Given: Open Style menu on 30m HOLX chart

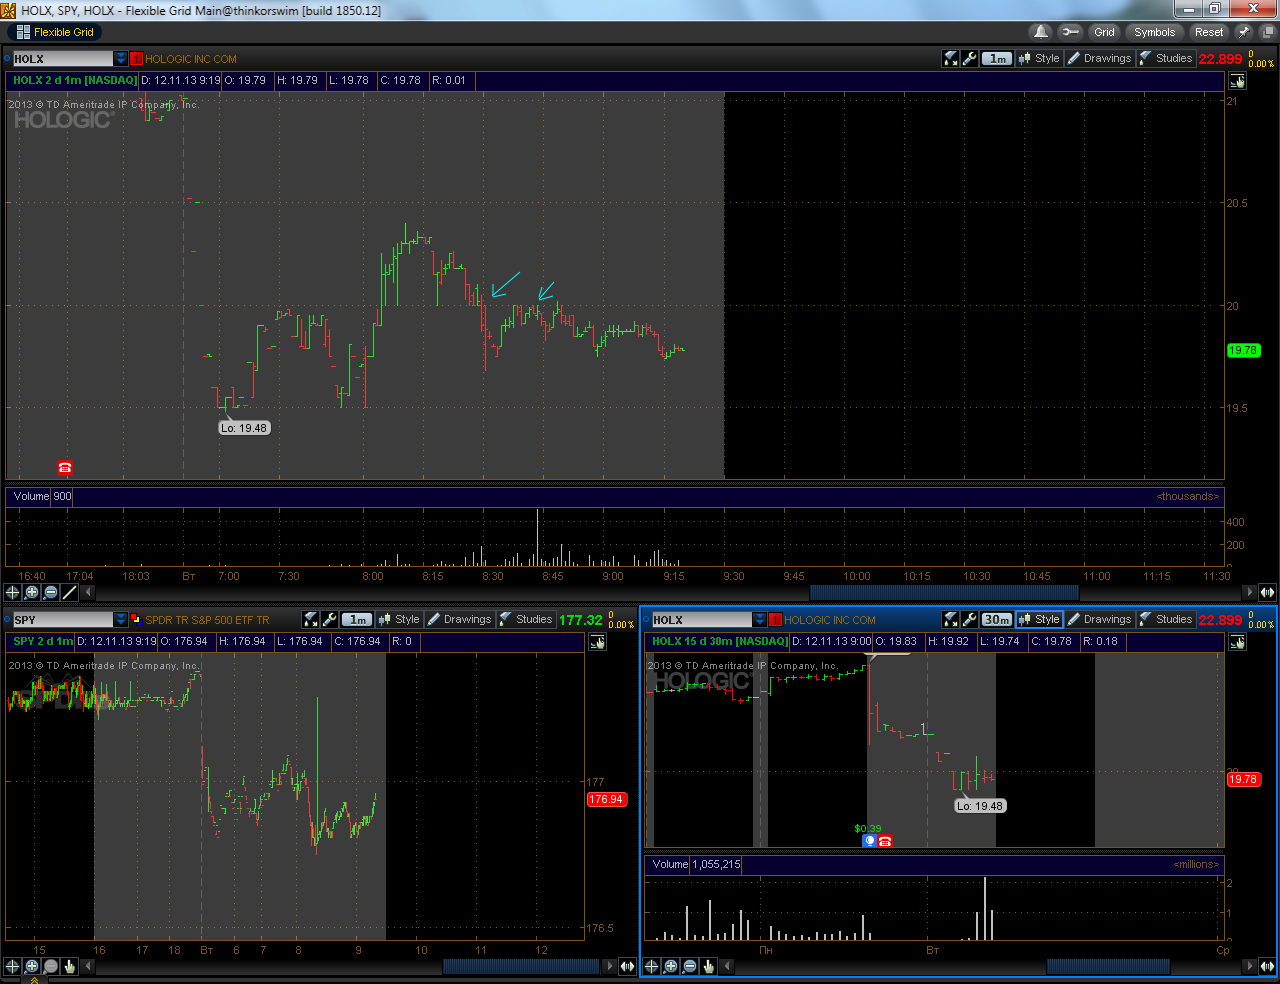Looking at the screenshot, I should click(x=1039, y=619).
